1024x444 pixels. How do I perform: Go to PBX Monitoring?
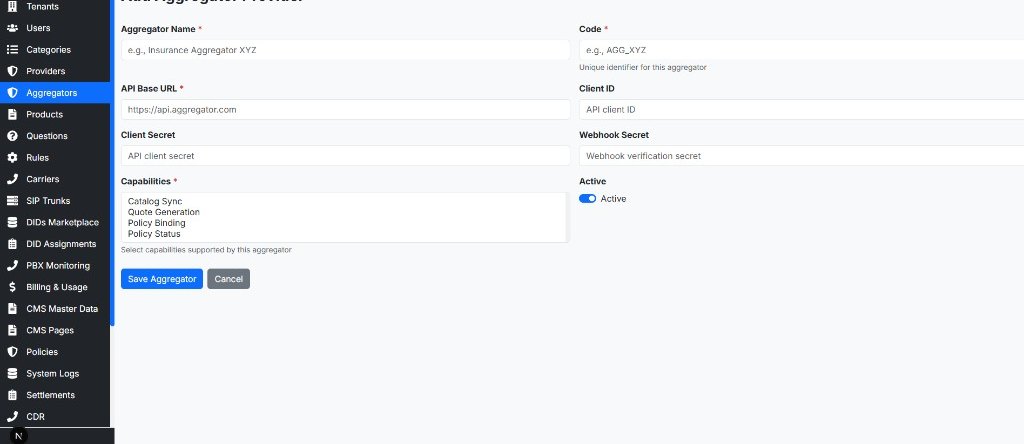click(x=55, y=265)
